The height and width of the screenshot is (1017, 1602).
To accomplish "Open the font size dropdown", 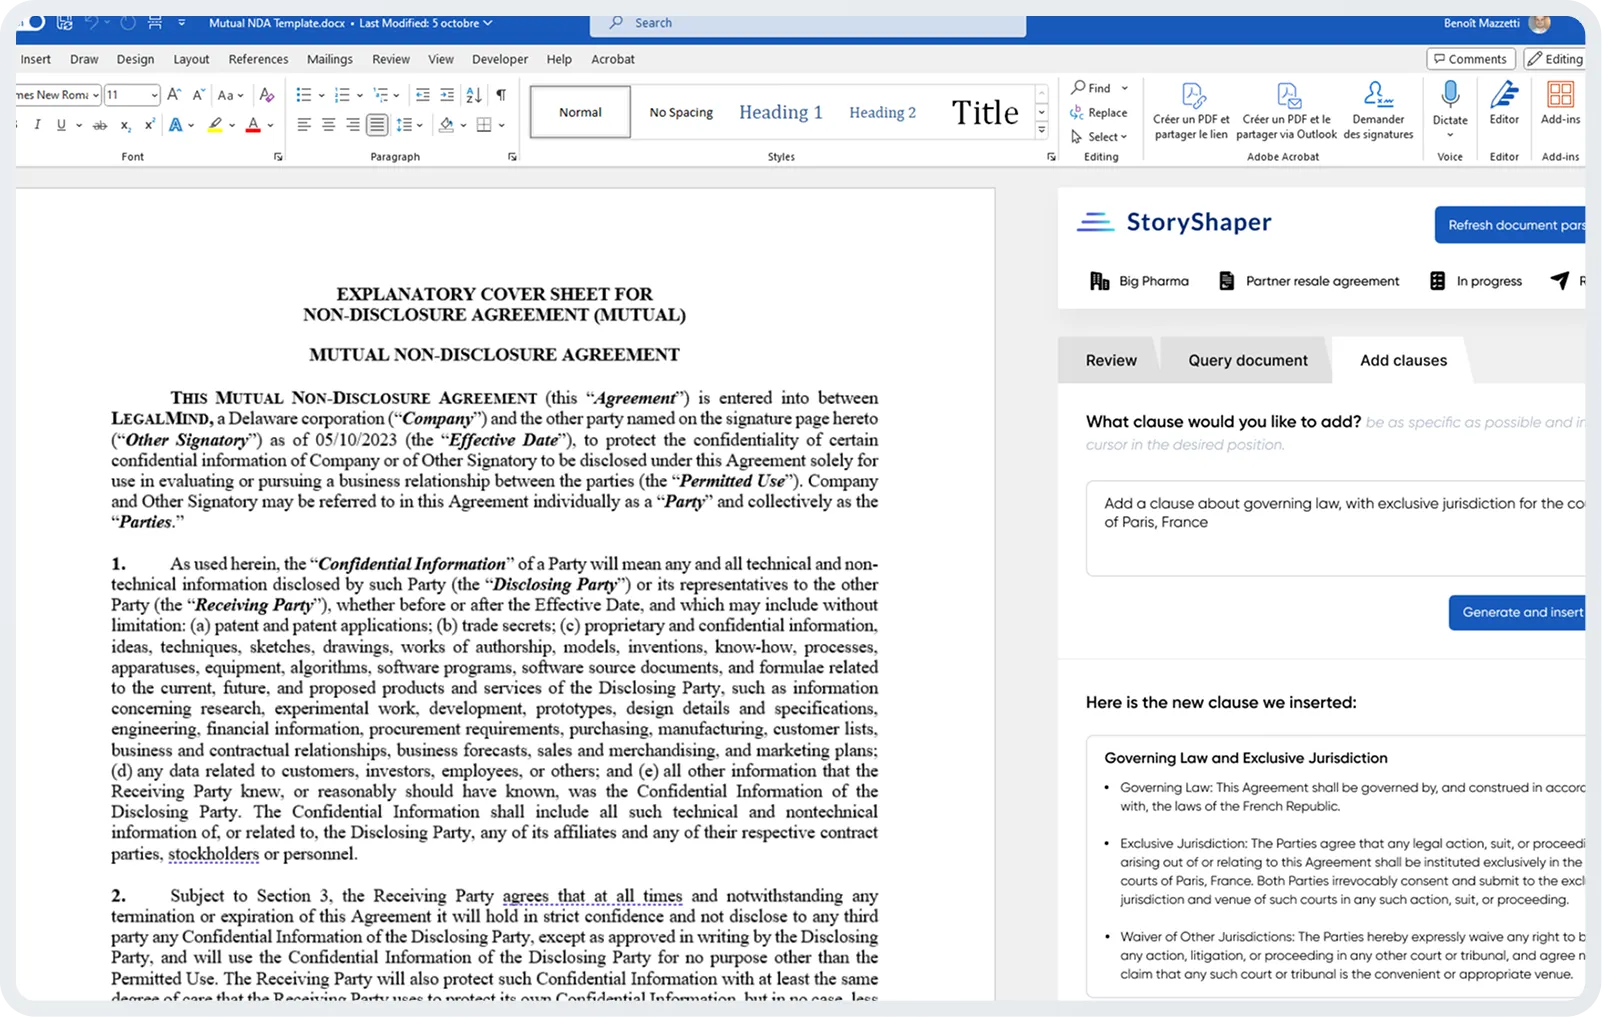I will [154, 95].
